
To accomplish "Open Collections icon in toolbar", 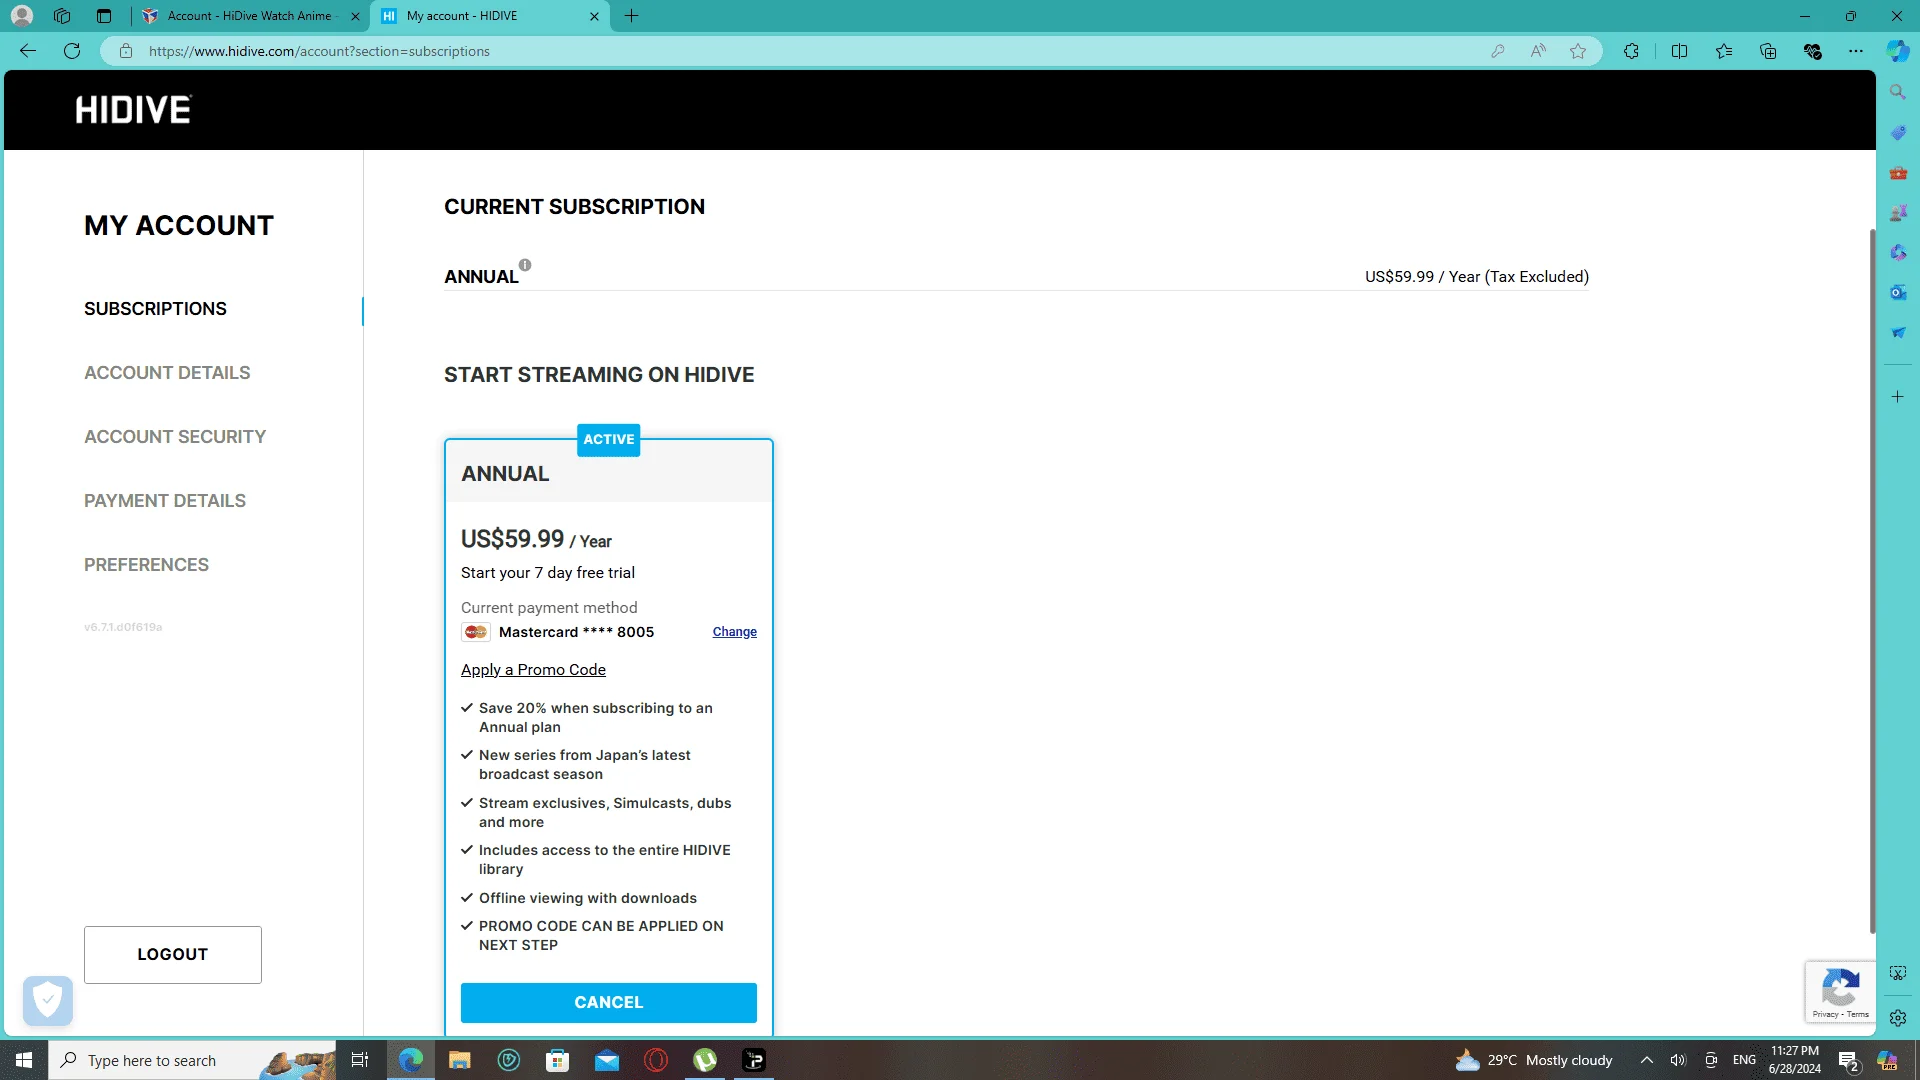I will [x=1768, y=51].
